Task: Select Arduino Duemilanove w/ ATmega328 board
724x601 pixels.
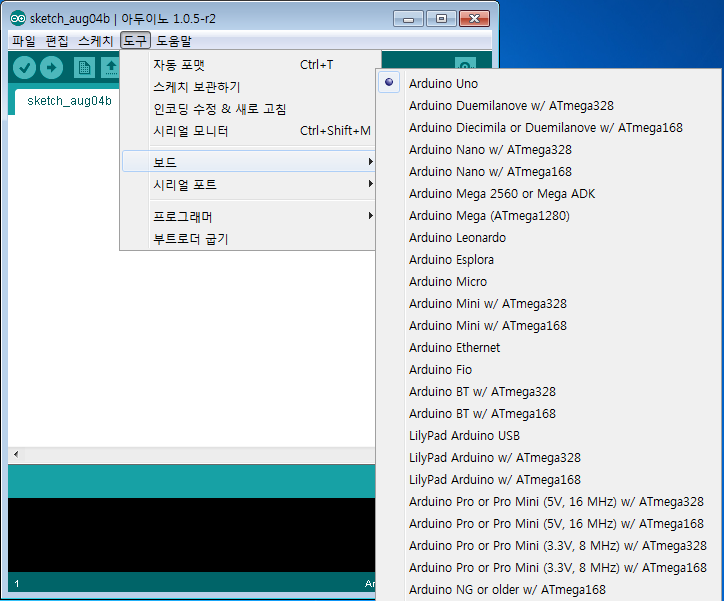Action: pyautogui.click(x=549, y=106)
